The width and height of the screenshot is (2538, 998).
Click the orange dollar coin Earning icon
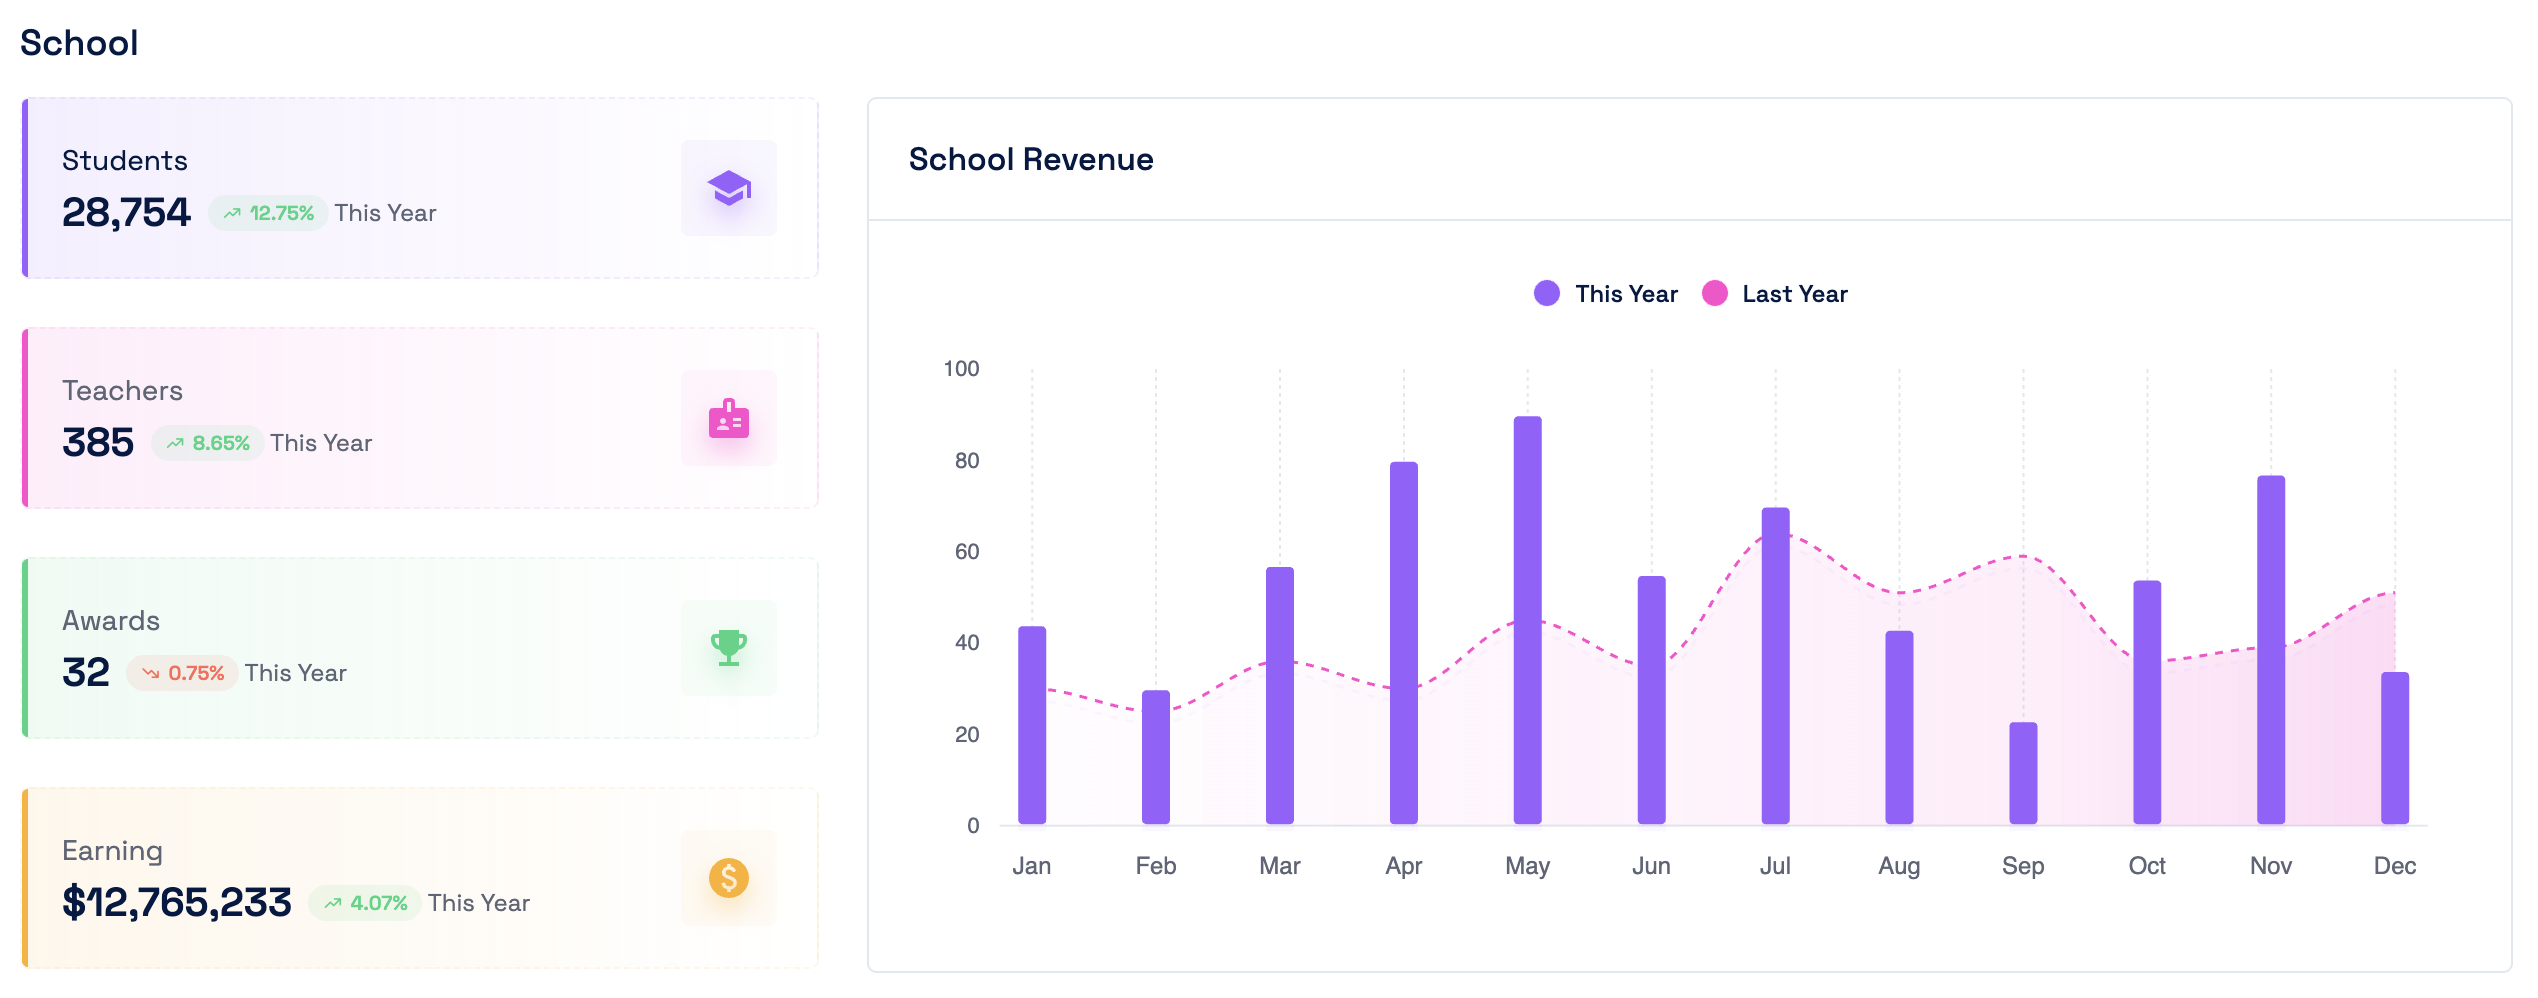[728, 878]
